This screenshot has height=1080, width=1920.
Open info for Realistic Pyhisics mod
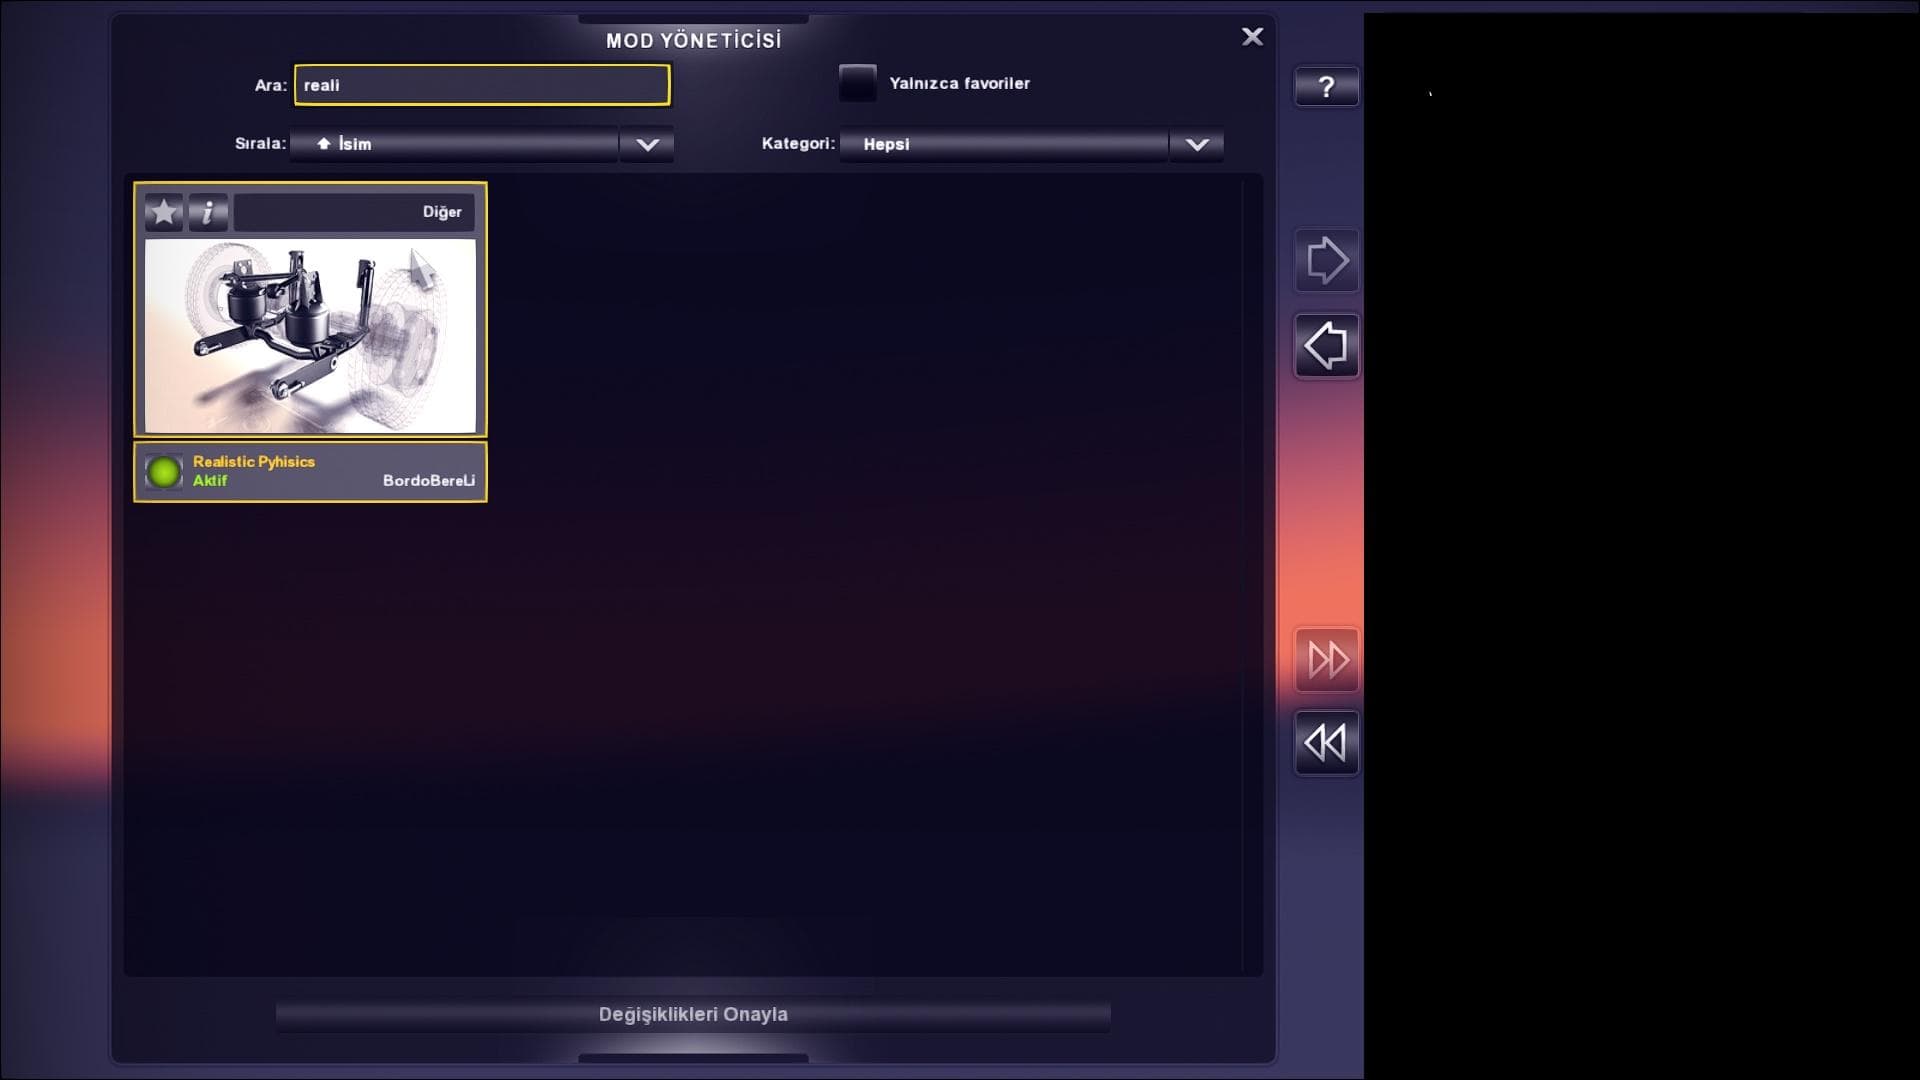coord(208,212)
